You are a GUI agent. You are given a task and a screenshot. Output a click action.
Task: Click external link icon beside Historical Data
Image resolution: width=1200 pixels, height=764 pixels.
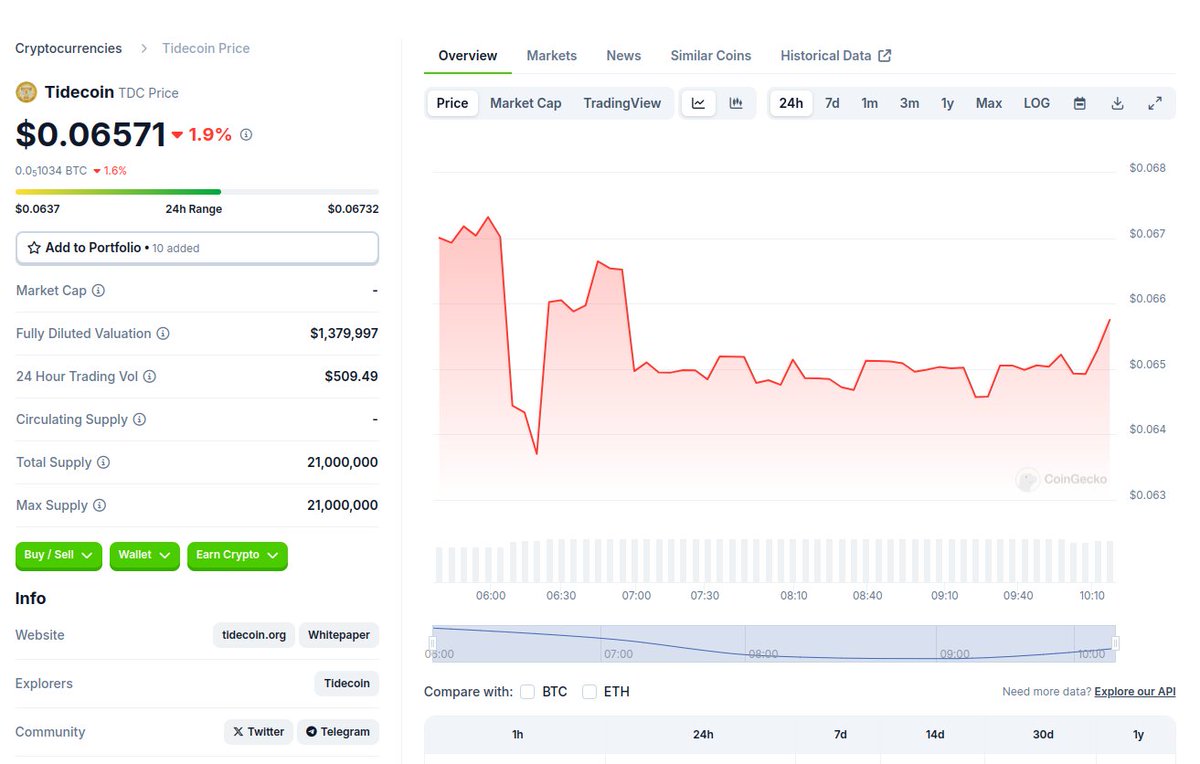[885, 56]
